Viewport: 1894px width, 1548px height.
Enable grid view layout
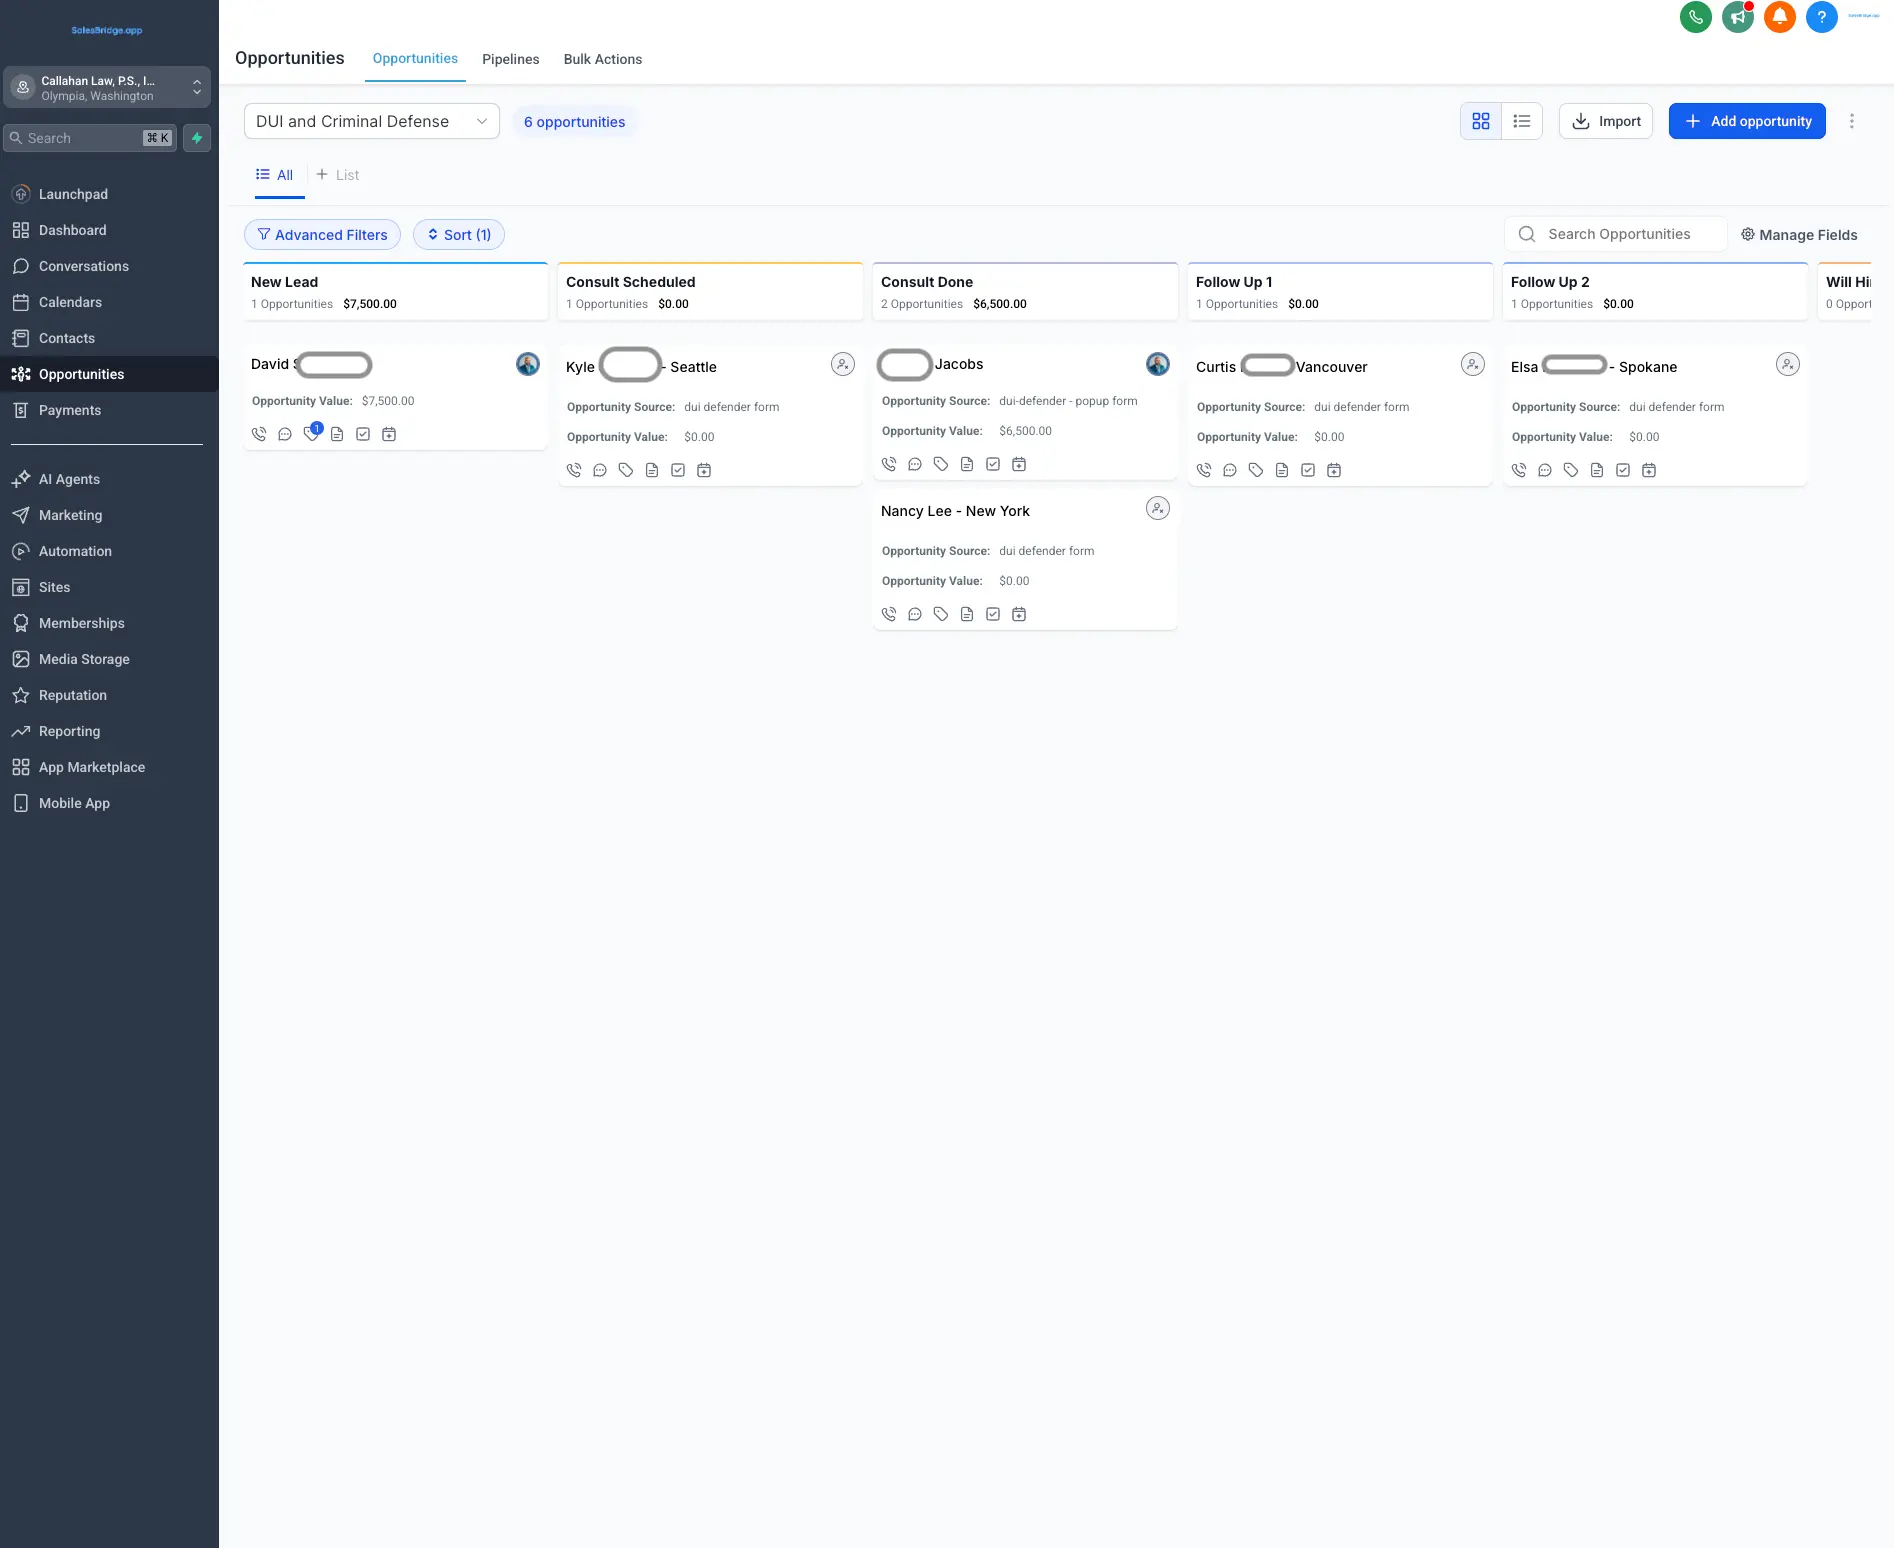(x=1481, y=121)
